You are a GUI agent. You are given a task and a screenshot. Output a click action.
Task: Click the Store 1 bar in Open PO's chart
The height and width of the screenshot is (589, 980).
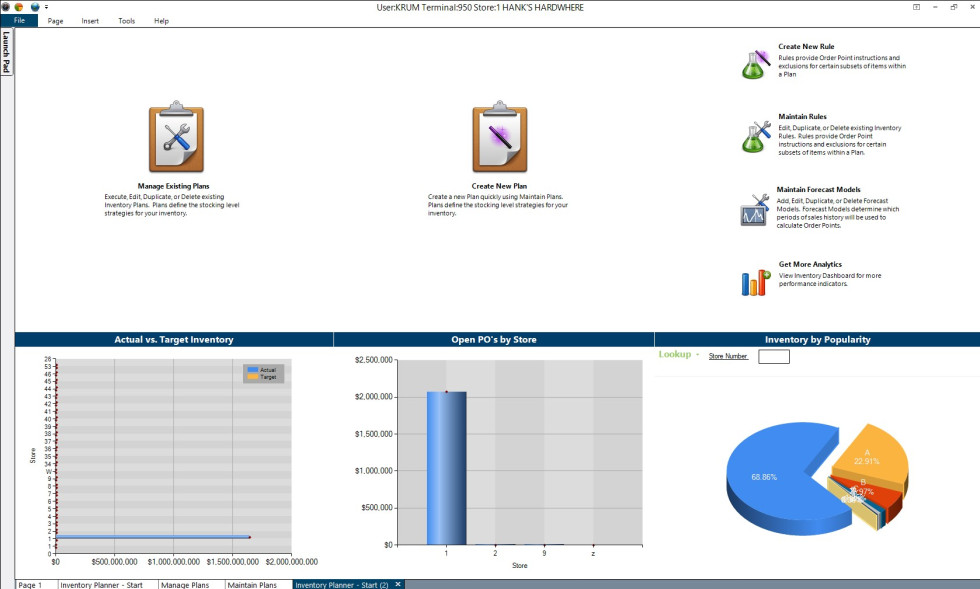(446, 468)
